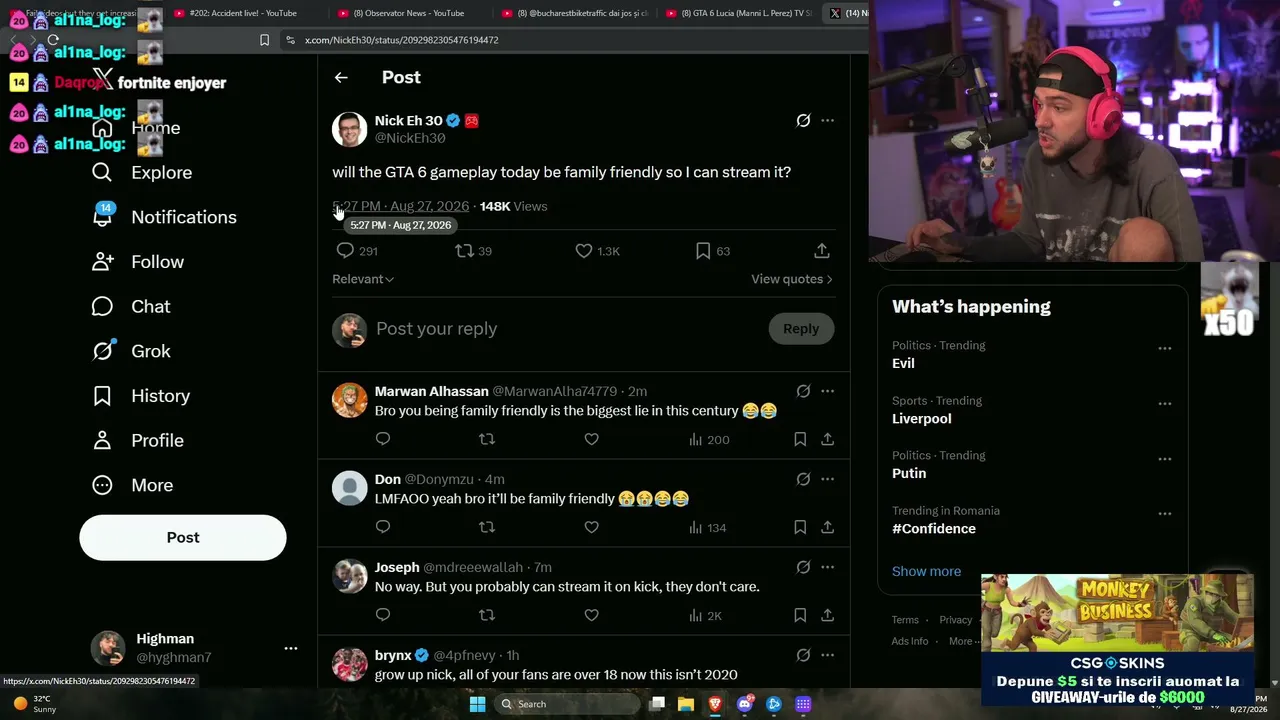
Task: View the 134 views stat on Don's reply
Action: (x=707, y=527)
